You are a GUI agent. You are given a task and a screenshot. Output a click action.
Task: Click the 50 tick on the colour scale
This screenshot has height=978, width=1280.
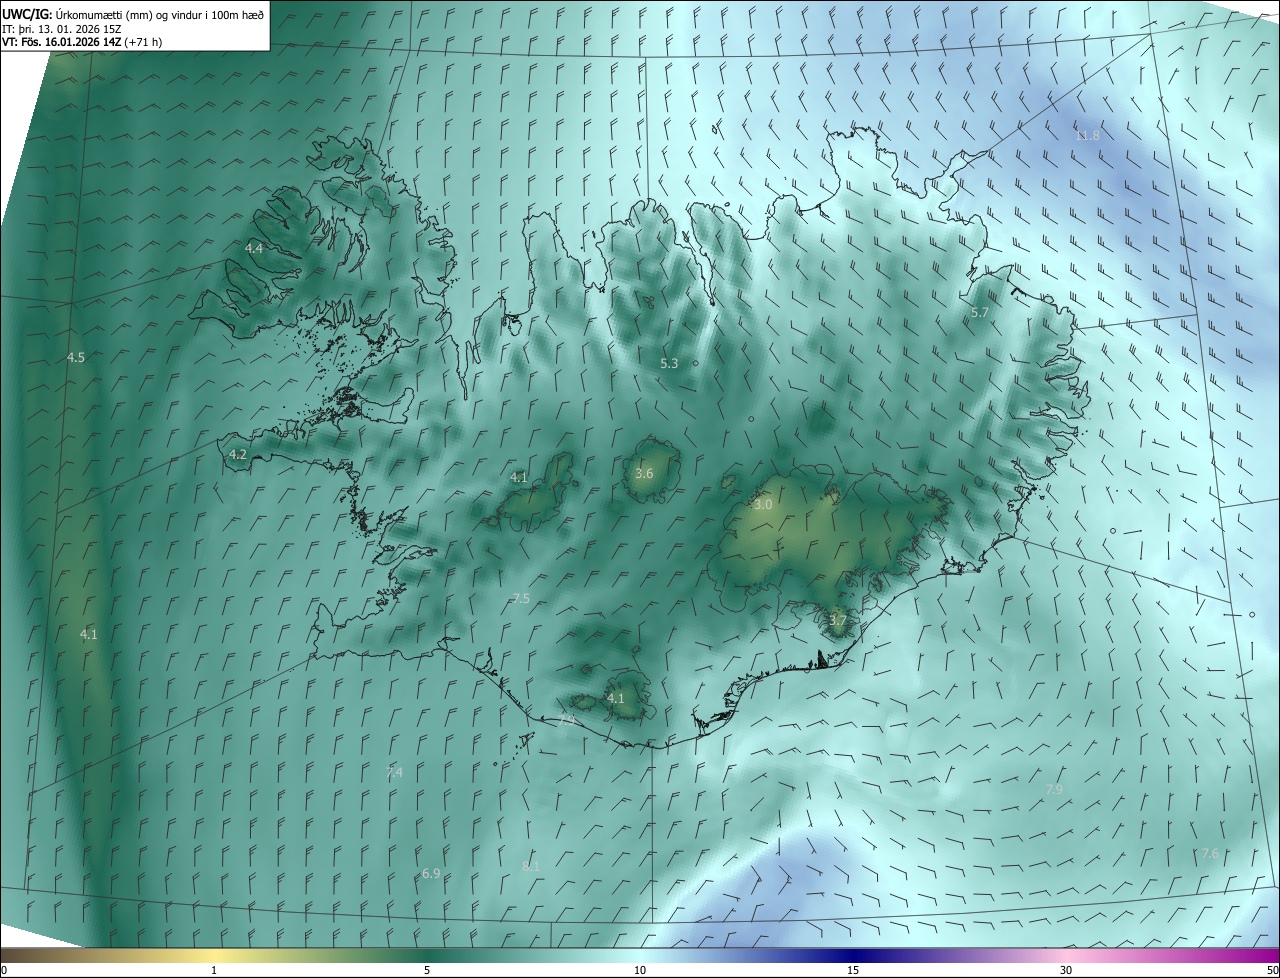[x=1273, y=971]
